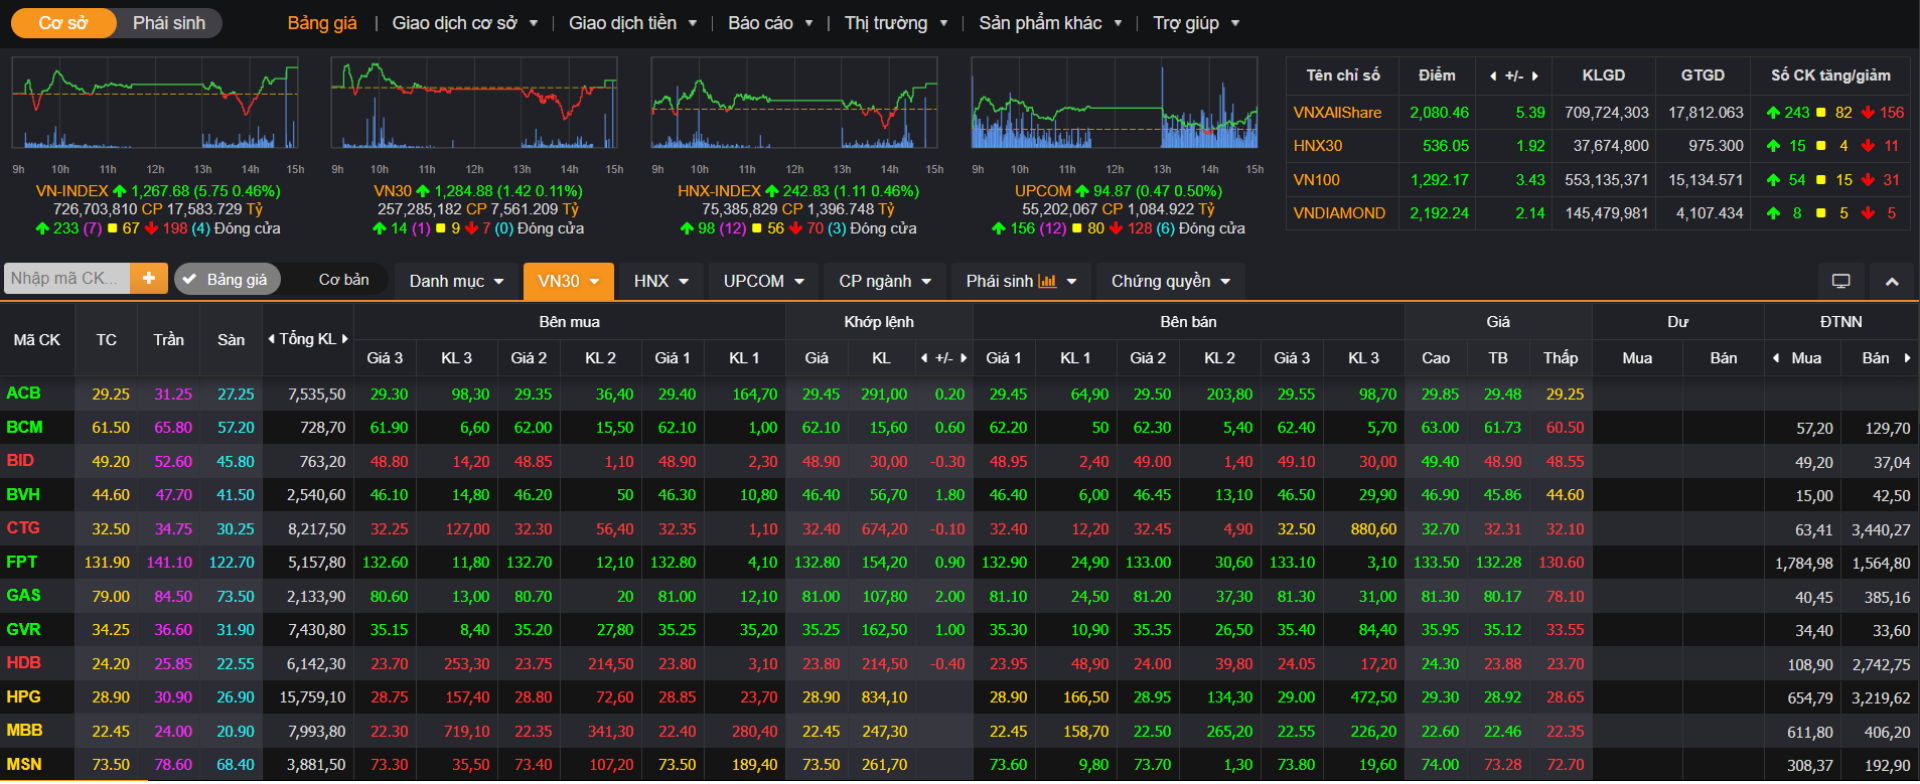1920x784 pixels.
Task: Click right arrow beside Khớp lệnh +/-
Action: click(964, 358)
